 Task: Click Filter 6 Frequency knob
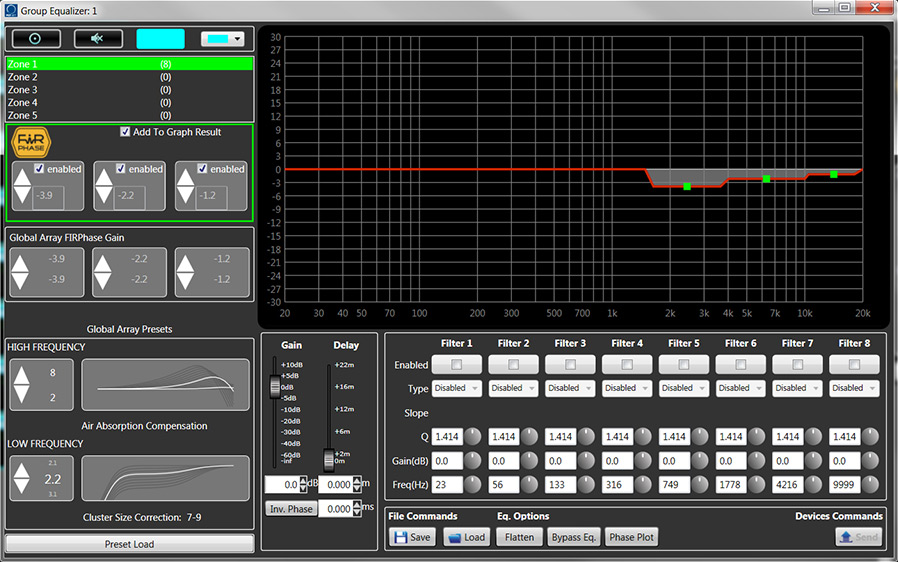757,485
